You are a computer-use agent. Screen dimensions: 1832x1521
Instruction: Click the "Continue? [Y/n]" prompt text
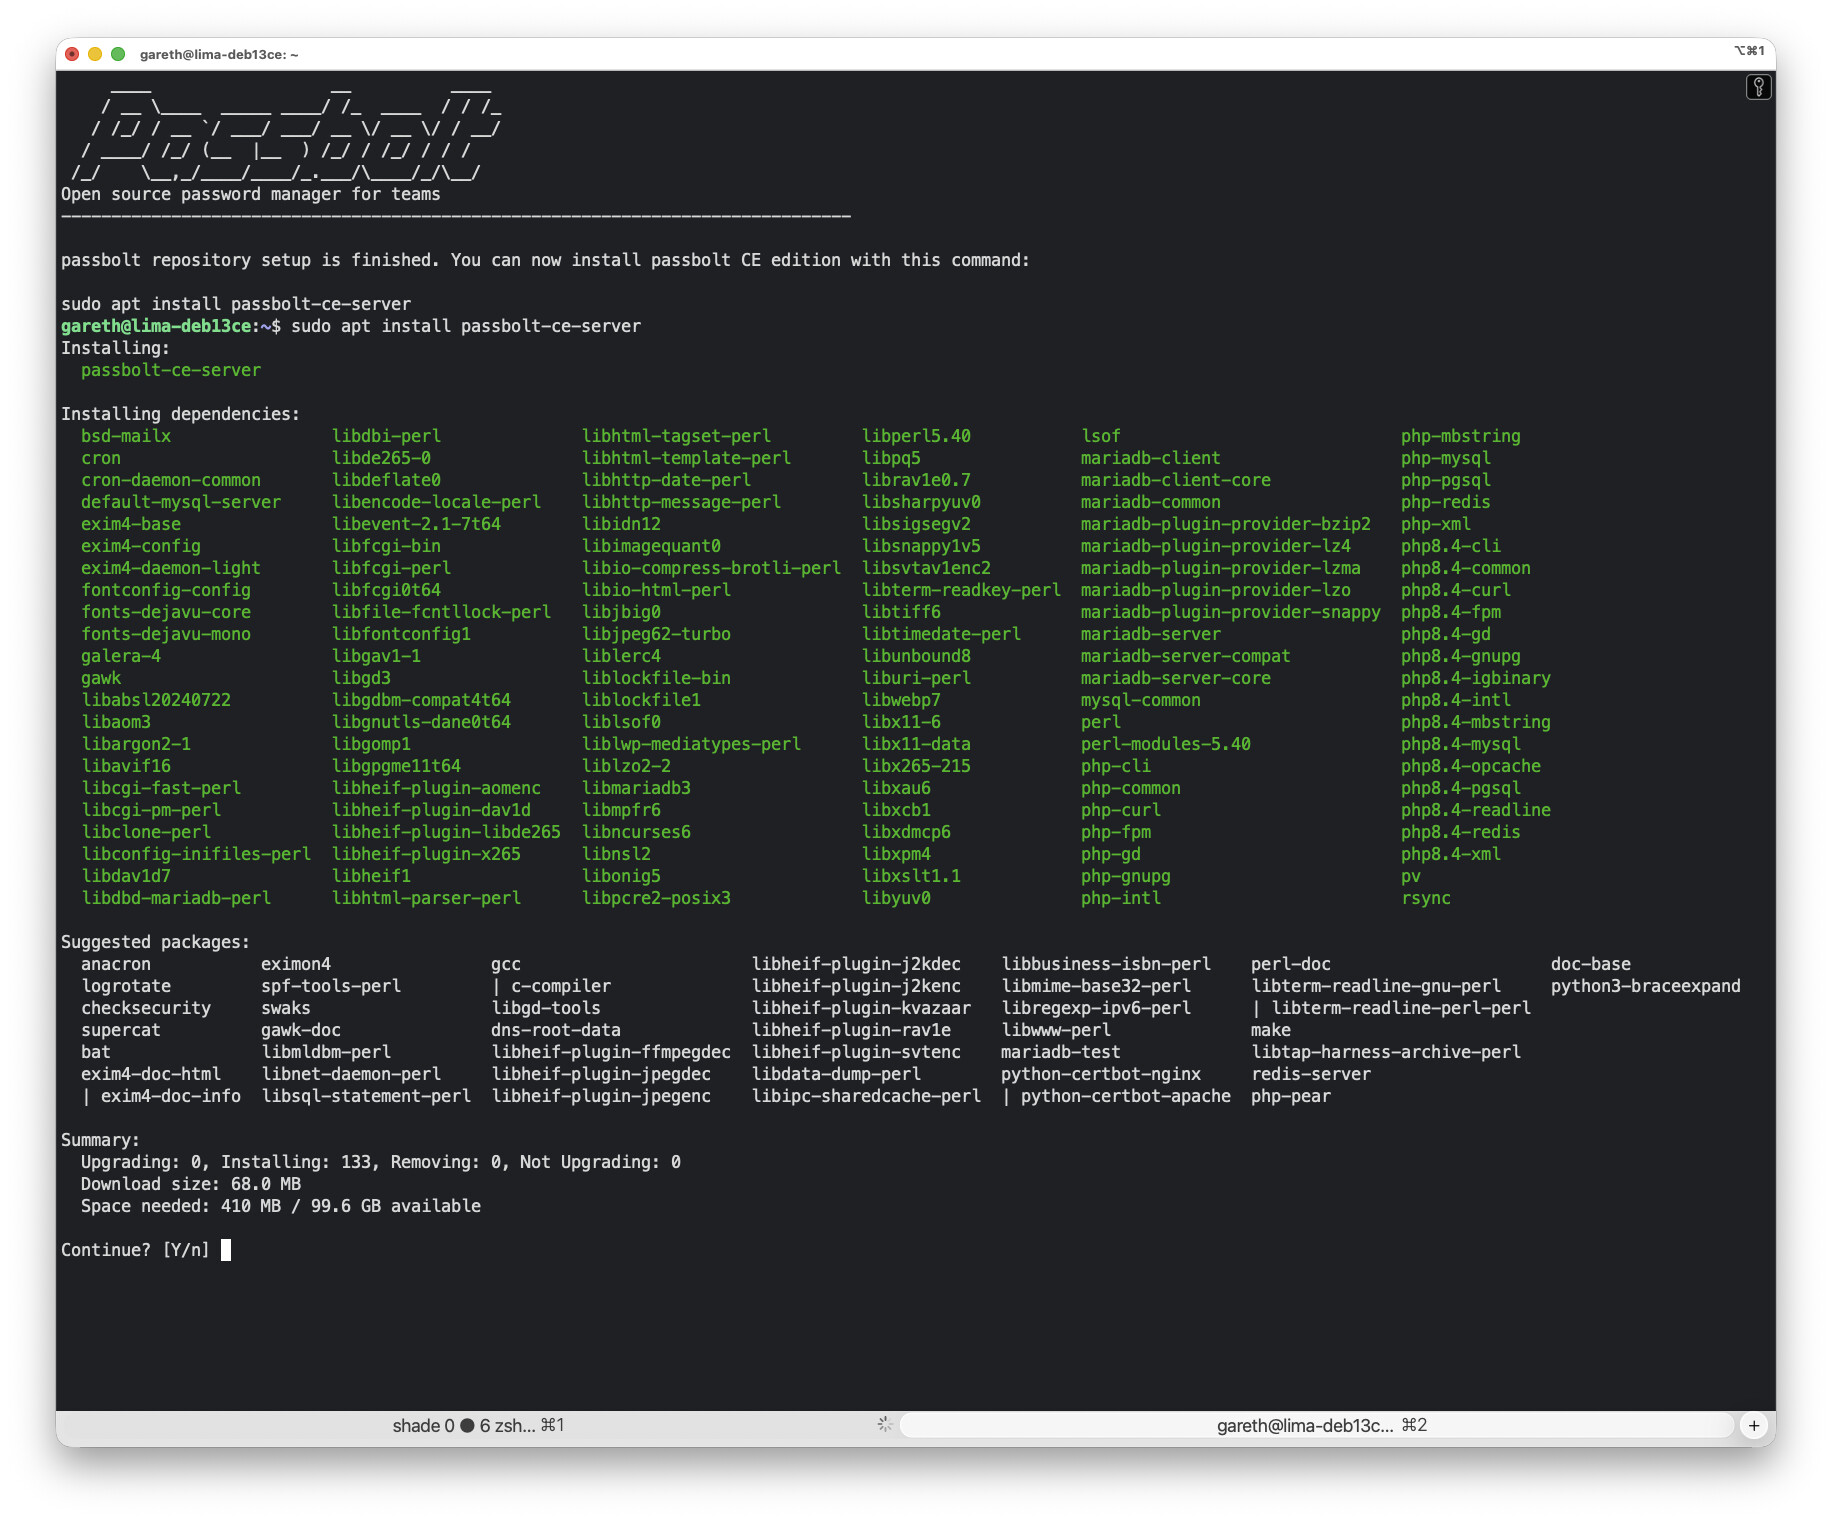click(135, 1250)
